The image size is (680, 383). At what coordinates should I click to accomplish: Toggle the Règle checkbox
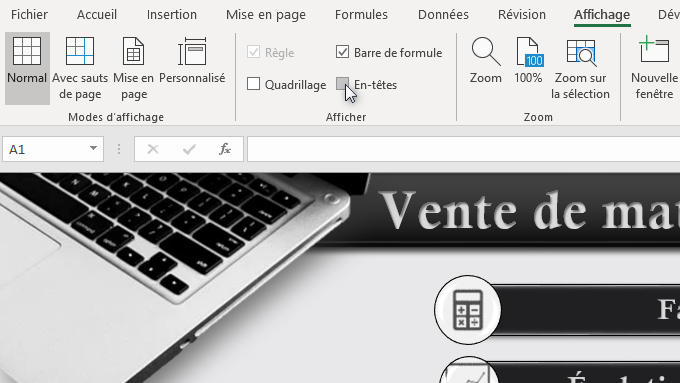(253, 52)
